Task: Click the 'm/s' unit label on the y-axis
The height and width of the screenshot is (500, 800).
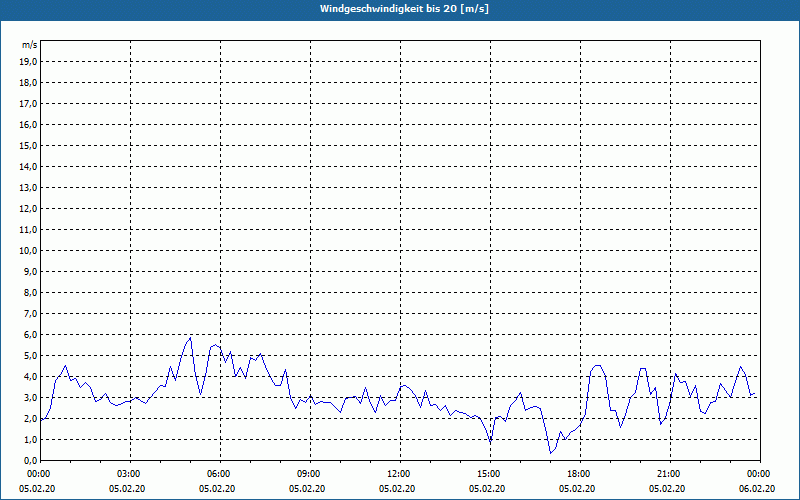Action: coord(29,45)
